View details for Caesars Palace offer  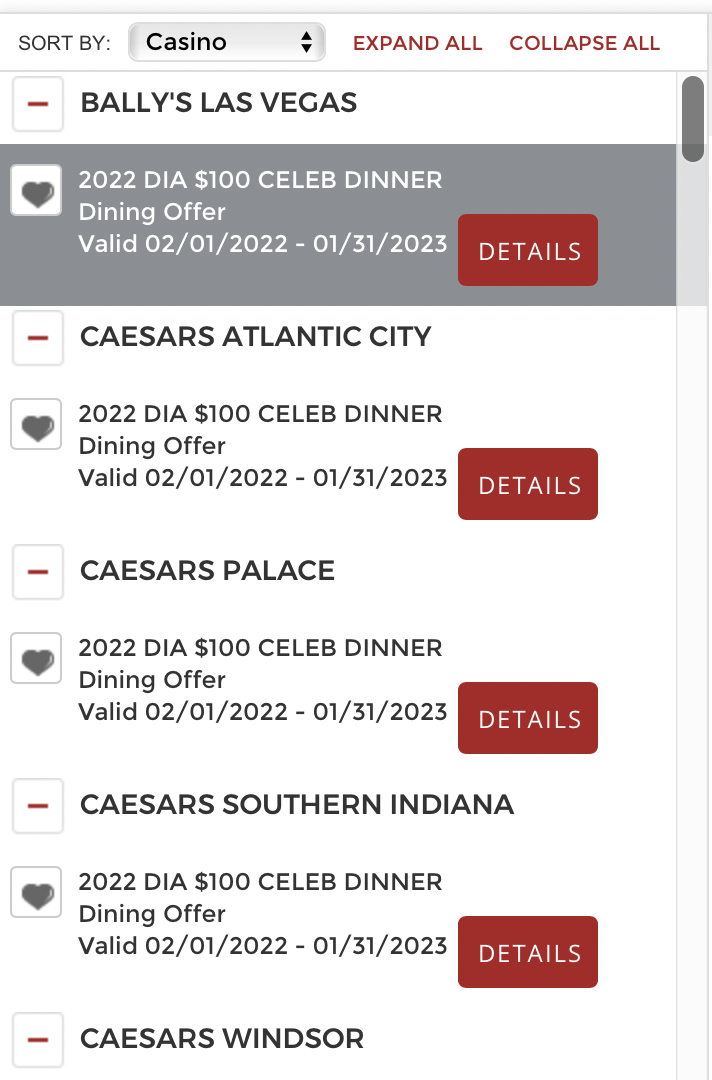coord(528,718)
